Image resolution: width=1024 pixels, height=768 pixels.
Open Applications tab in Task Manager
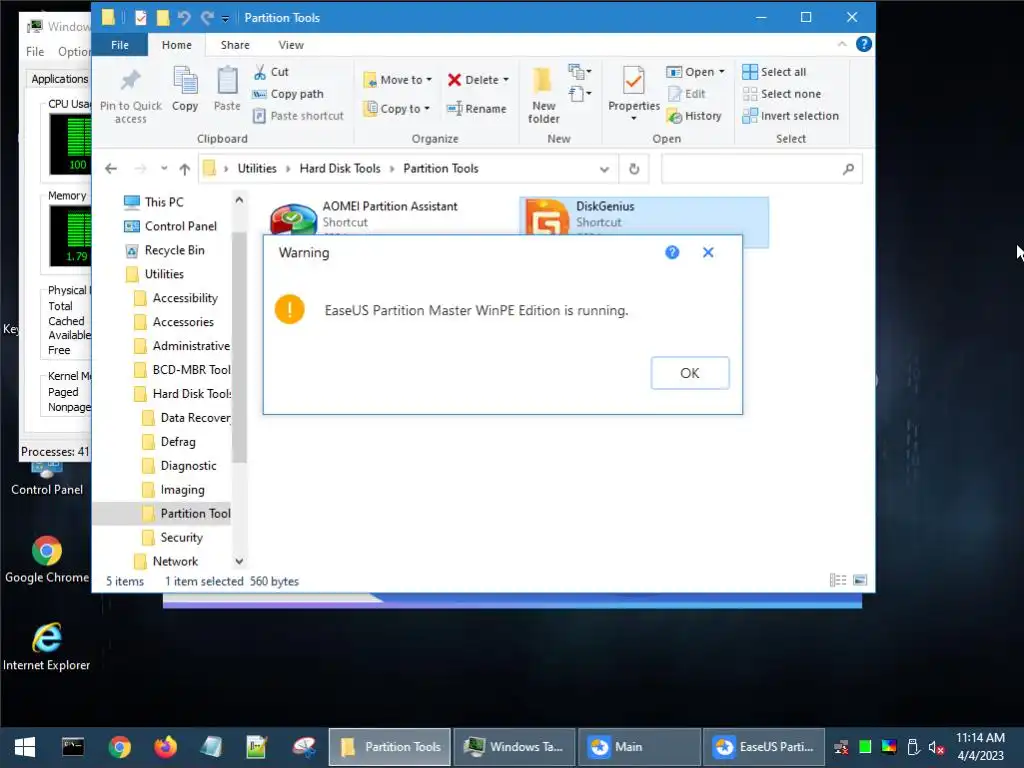[x=59, y=79]
